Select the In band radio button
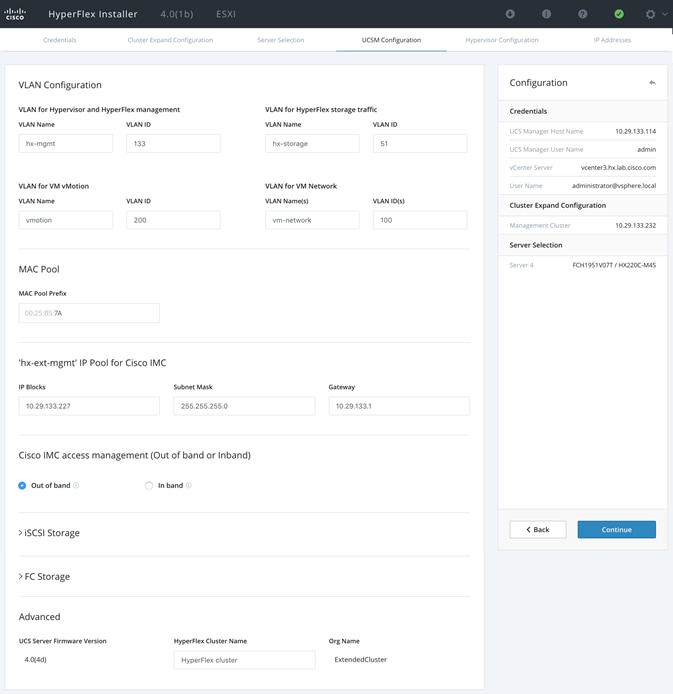Screen dimensions: 673x694 (x=149, y=486)
